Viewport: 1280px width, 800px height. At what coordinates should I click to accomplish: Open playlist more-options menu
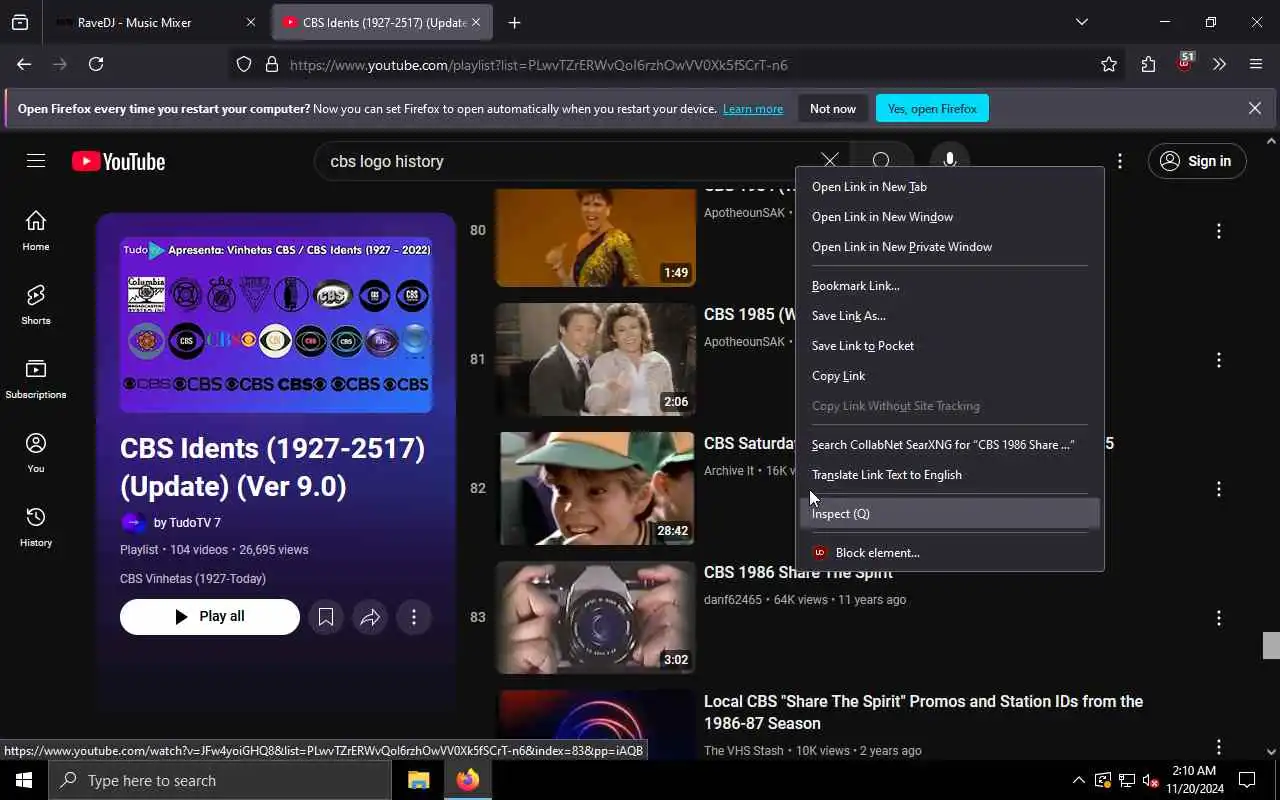tap(414, 617)
